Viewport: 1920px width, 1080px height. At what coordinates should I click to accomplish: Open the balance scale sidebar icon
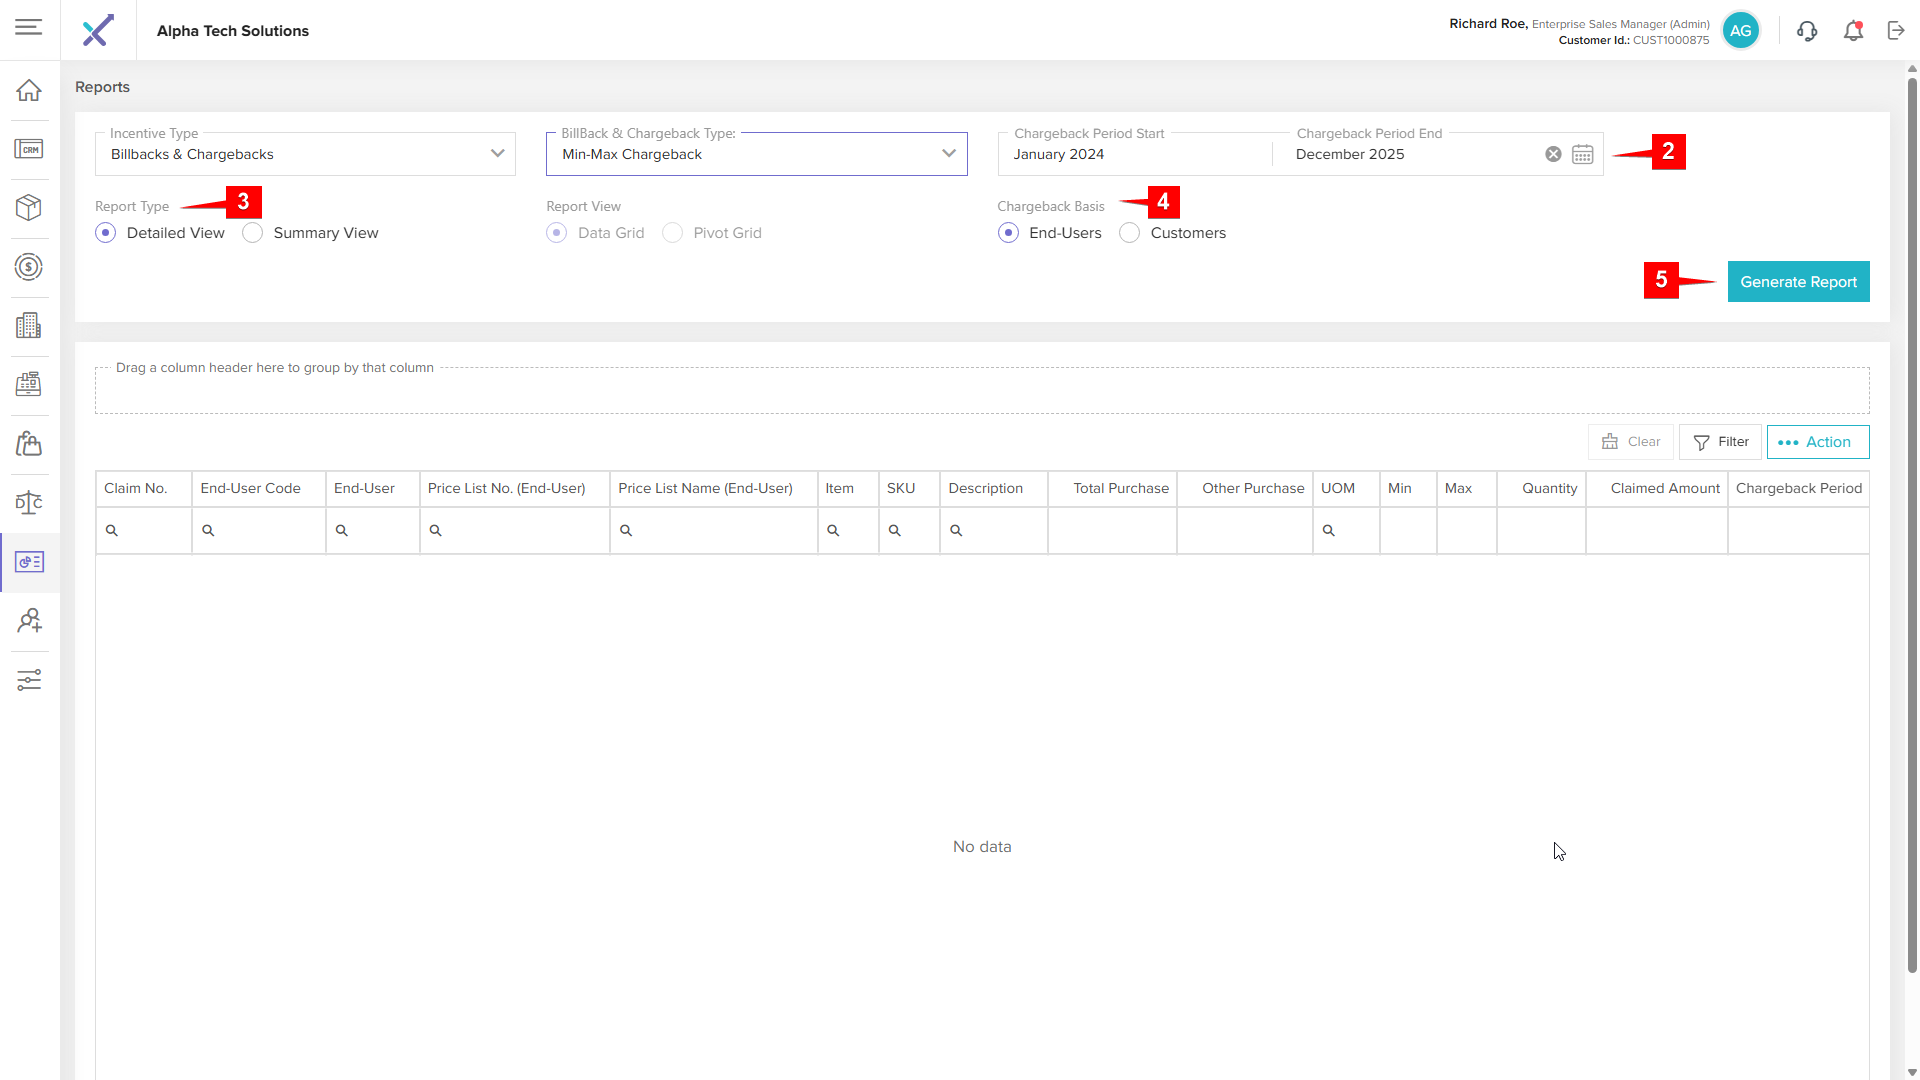point(29,503)
